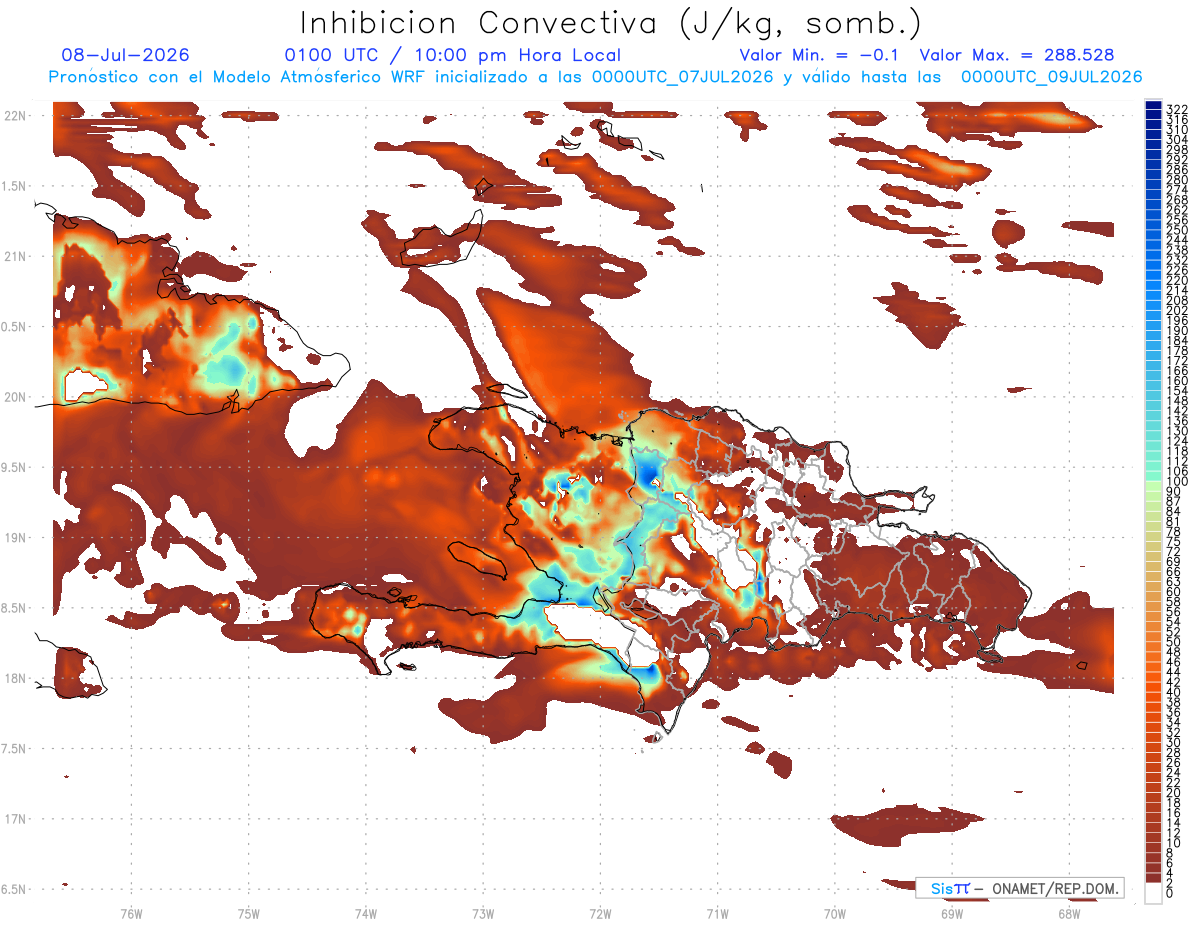Click the "74W" longitude label

(366, 914)
